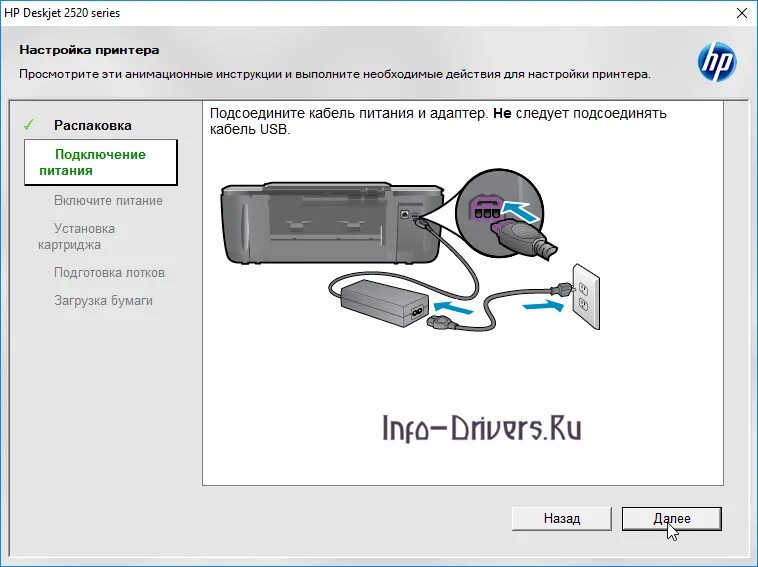Select the Загрузка бумаги step
This screenshot has height=567, width=758.
pyautogui.click(x=103, y=301)
